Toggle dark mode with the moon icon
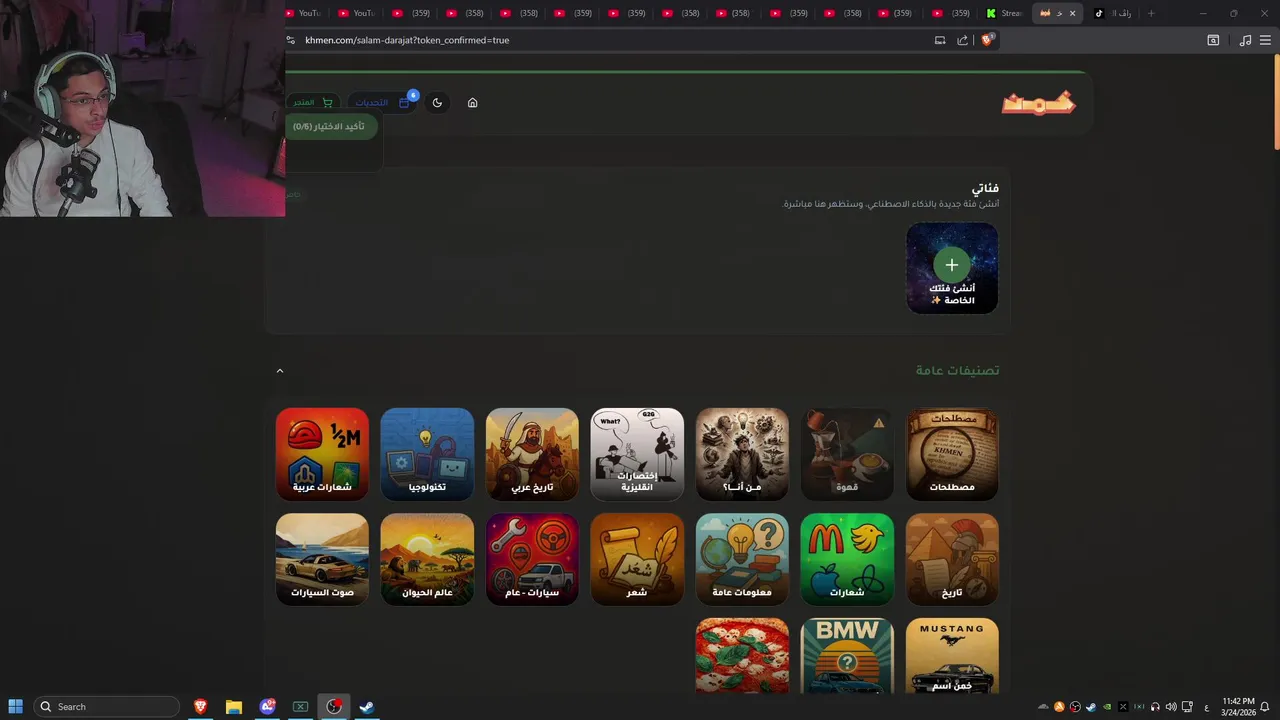The height and width of the screenshot is (720, 1280). click(x=437, y=102)
